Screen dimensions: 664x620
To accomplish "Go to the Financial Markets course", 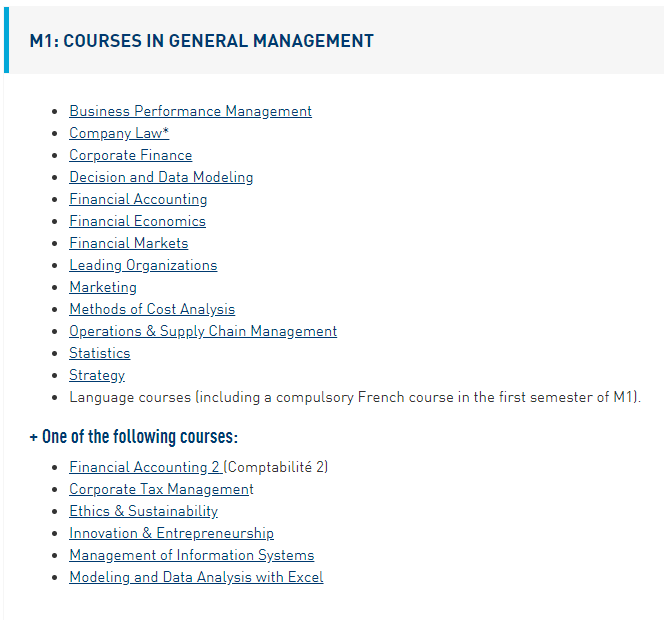I will tap(128, 243).
